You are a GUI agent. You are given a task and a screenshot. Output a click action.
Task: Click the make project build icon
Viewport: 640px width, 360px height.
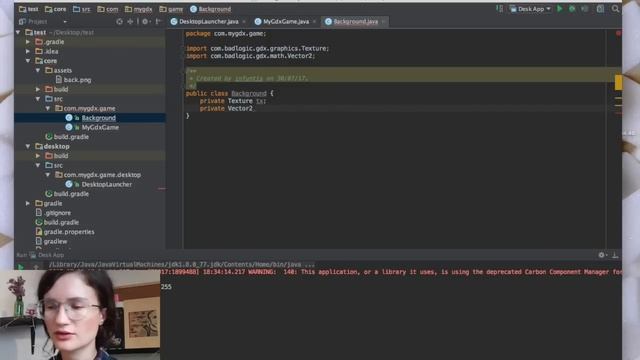[499, 9]
